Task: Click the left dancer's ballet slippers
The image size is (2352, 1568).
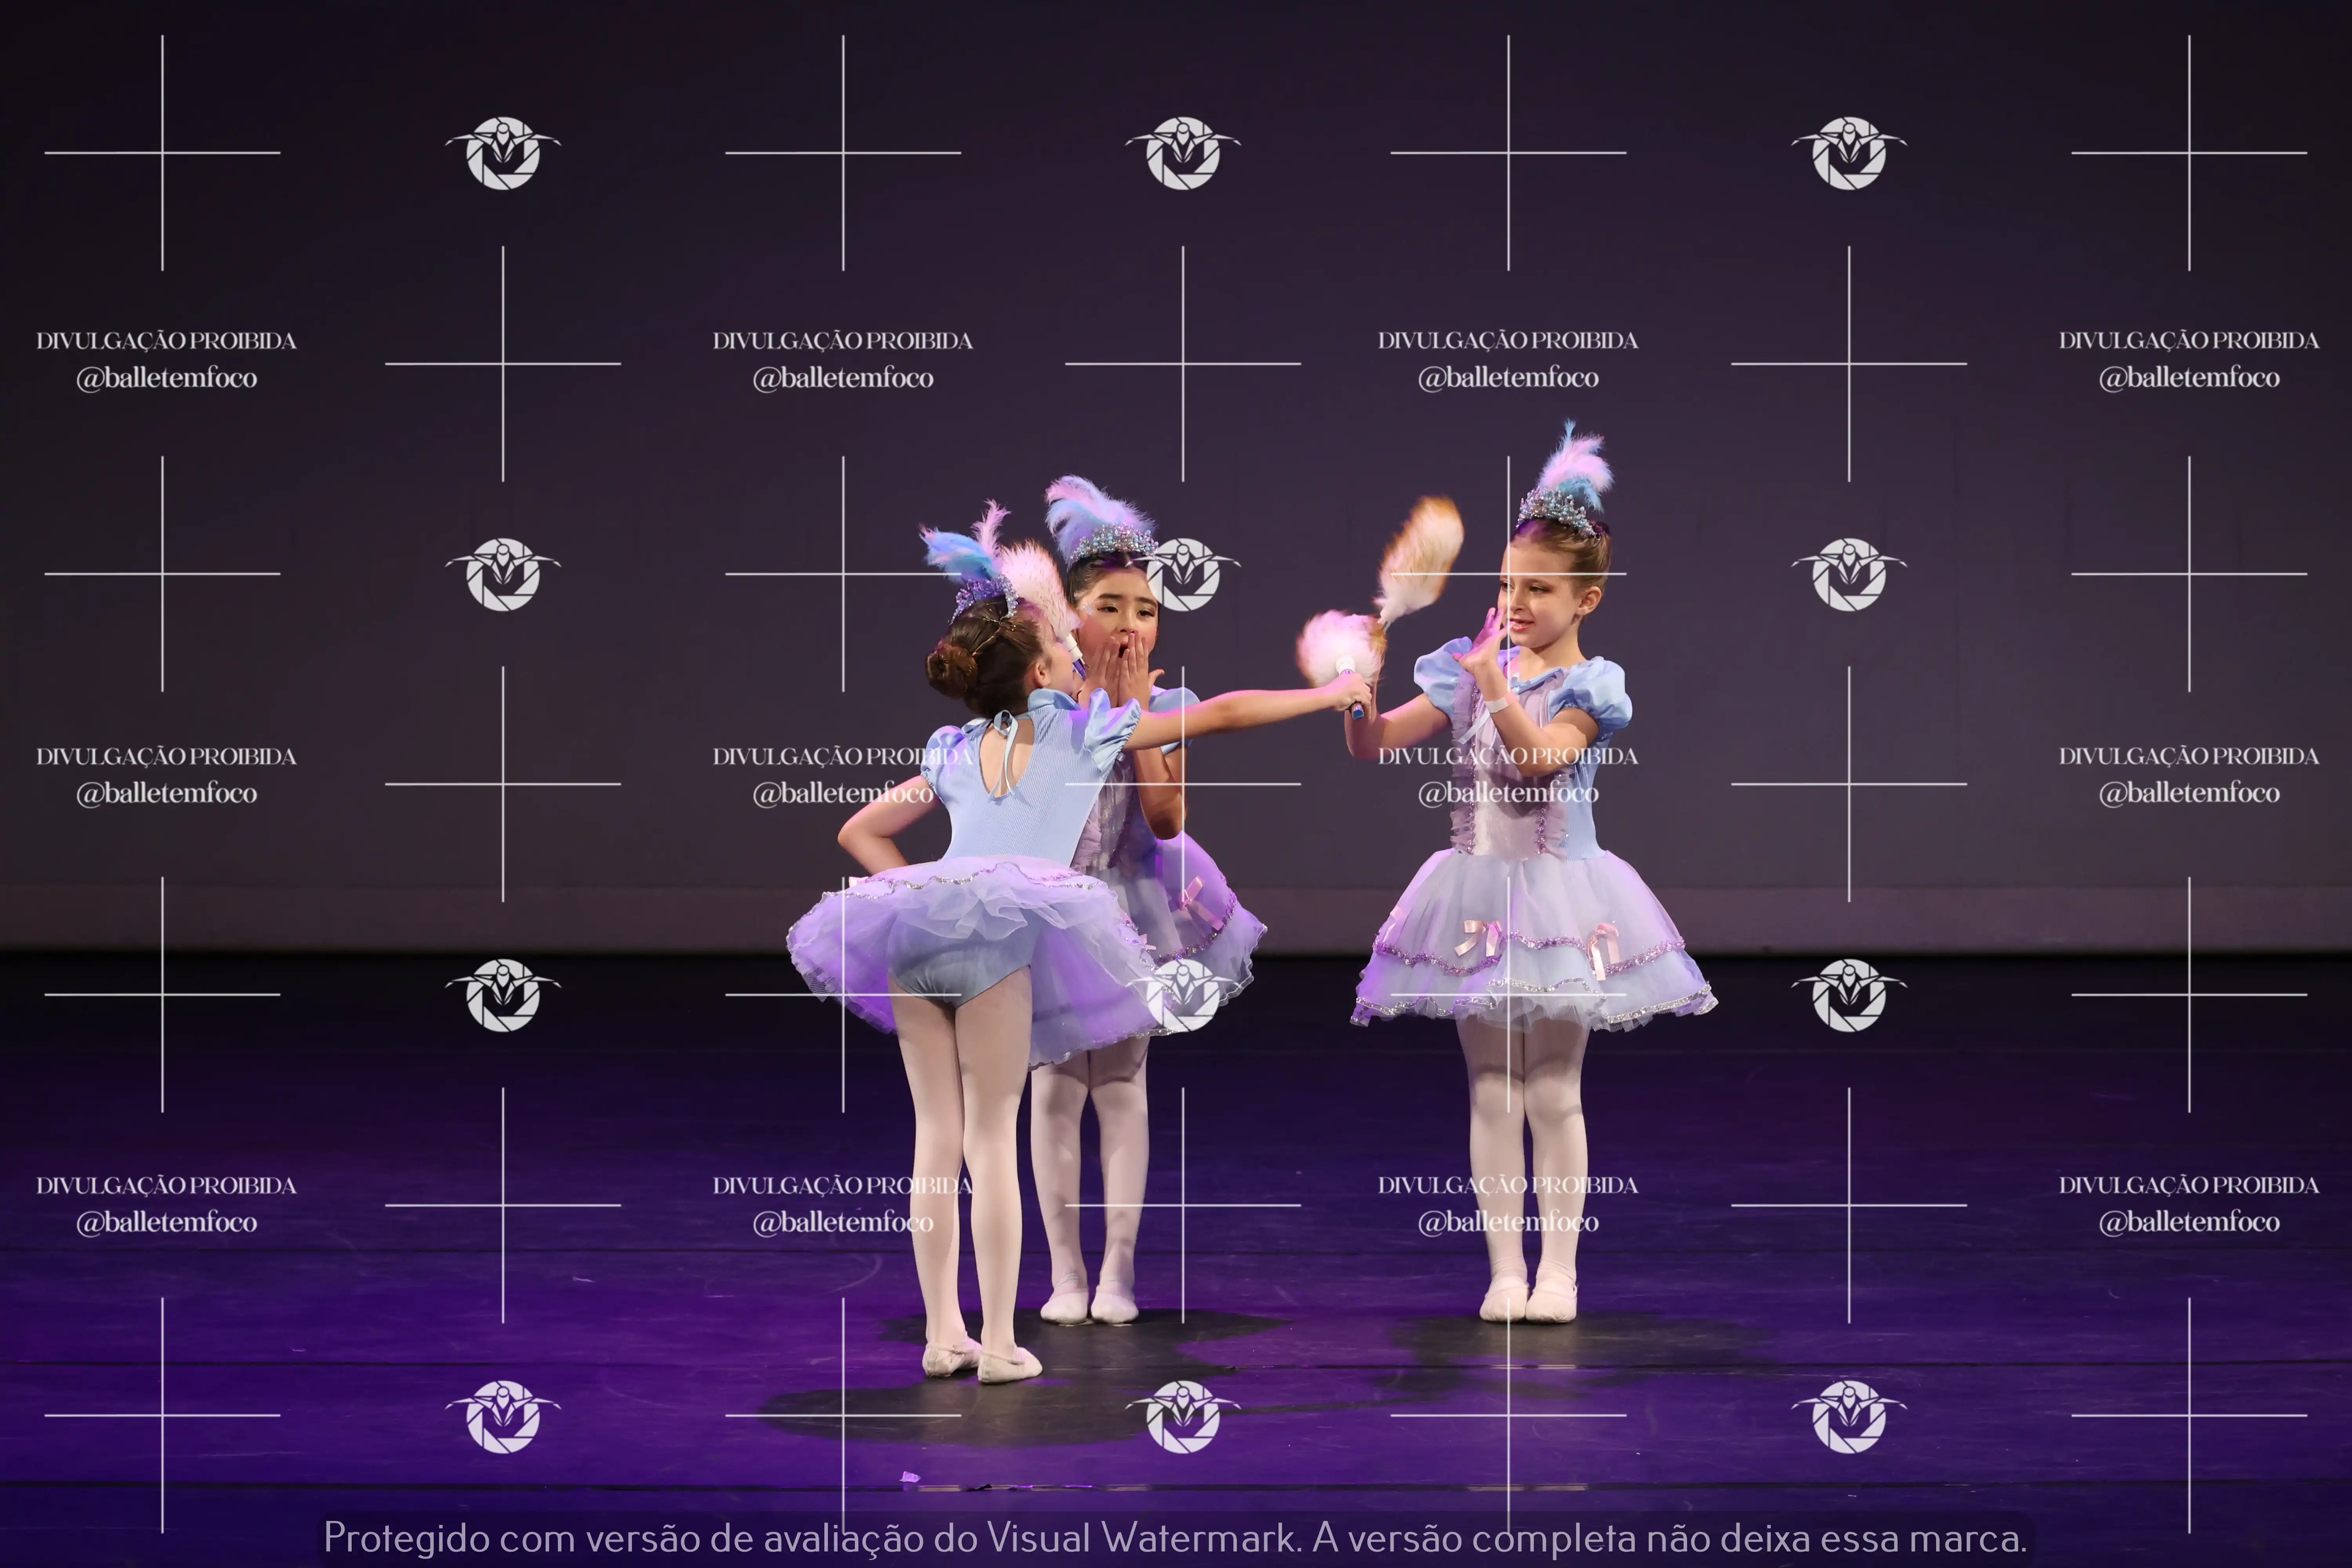Action: tap(982, 1361)
